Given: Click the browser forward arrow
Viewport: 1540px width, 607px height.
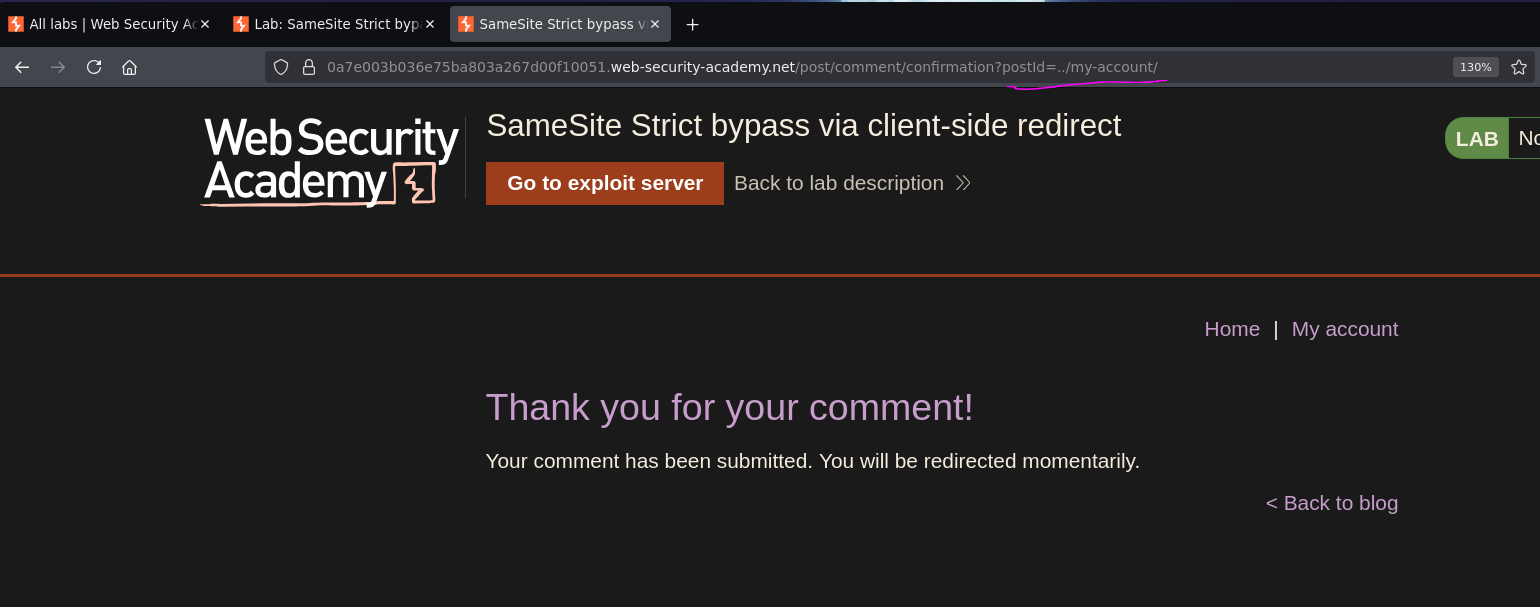Looking at the screenshot, I should point(58,67).
